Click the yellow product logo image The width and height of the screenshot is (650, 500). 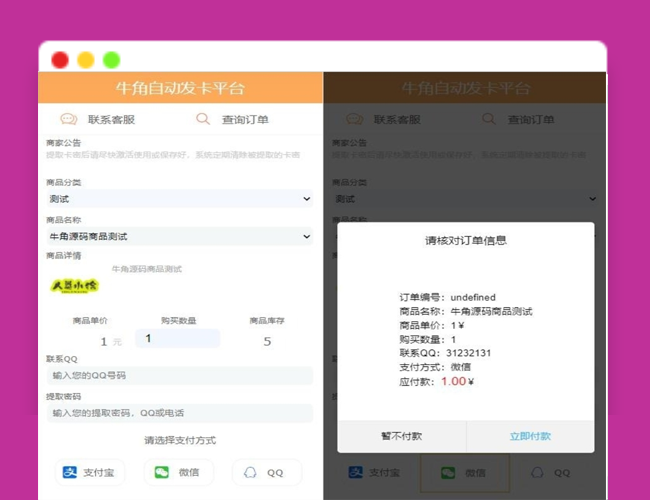coord(75,286)
